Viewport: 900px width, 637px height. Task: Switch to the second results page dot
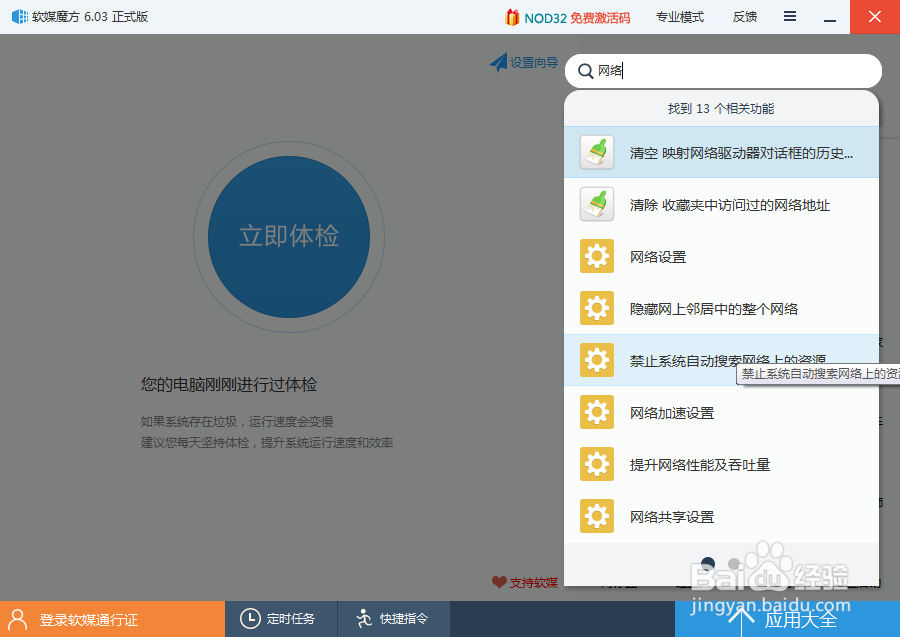734,563
